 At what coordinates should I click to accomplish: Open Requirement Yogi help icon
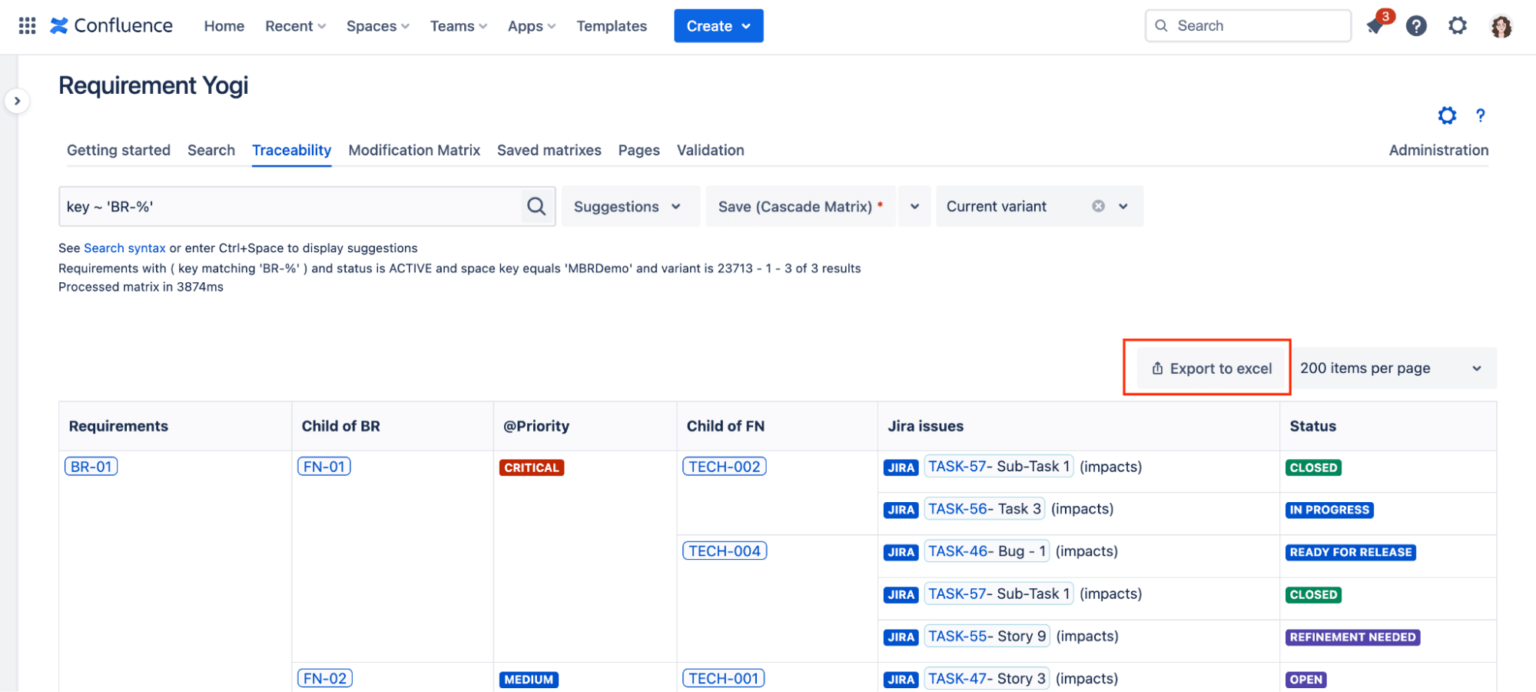coord(1480,115)
